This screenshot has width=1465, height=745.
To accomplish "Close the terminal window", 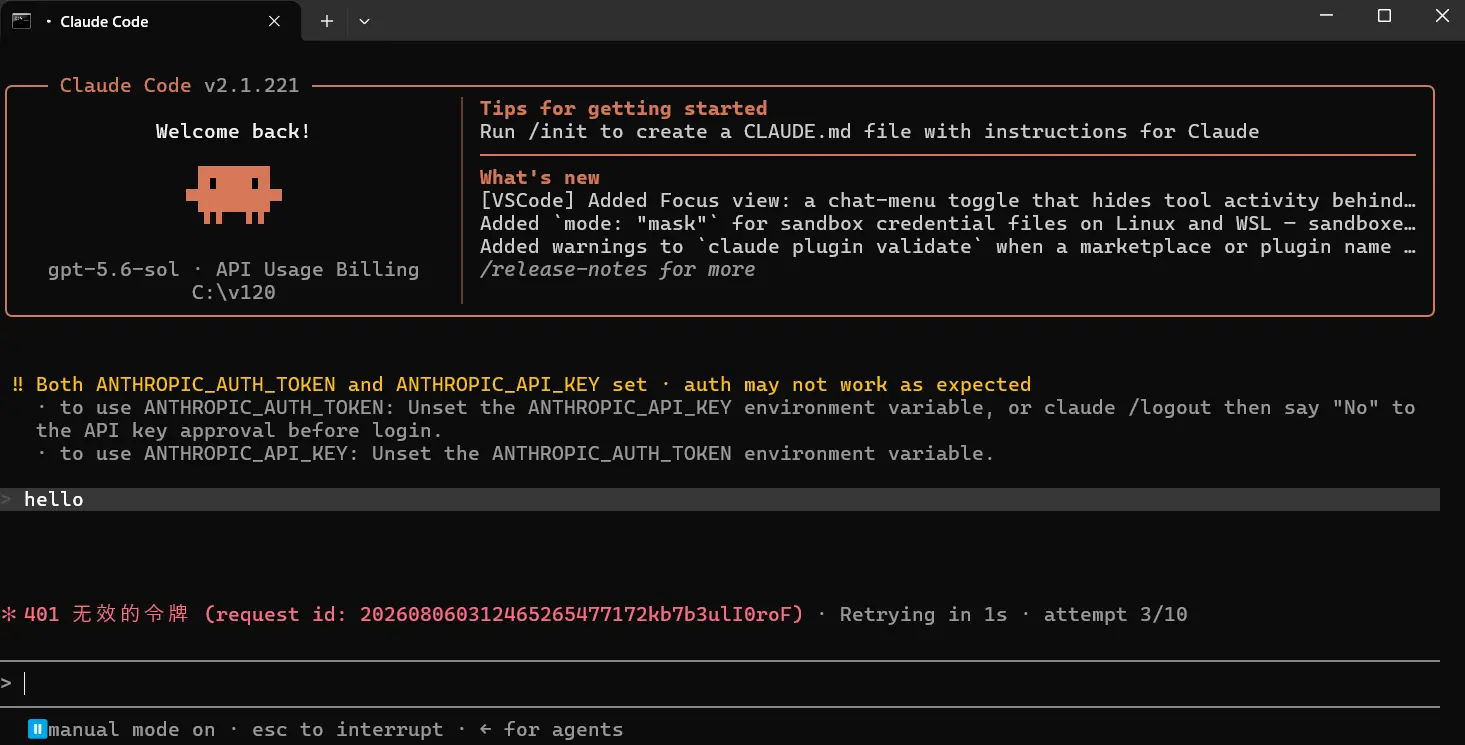I will (1440, 16).
